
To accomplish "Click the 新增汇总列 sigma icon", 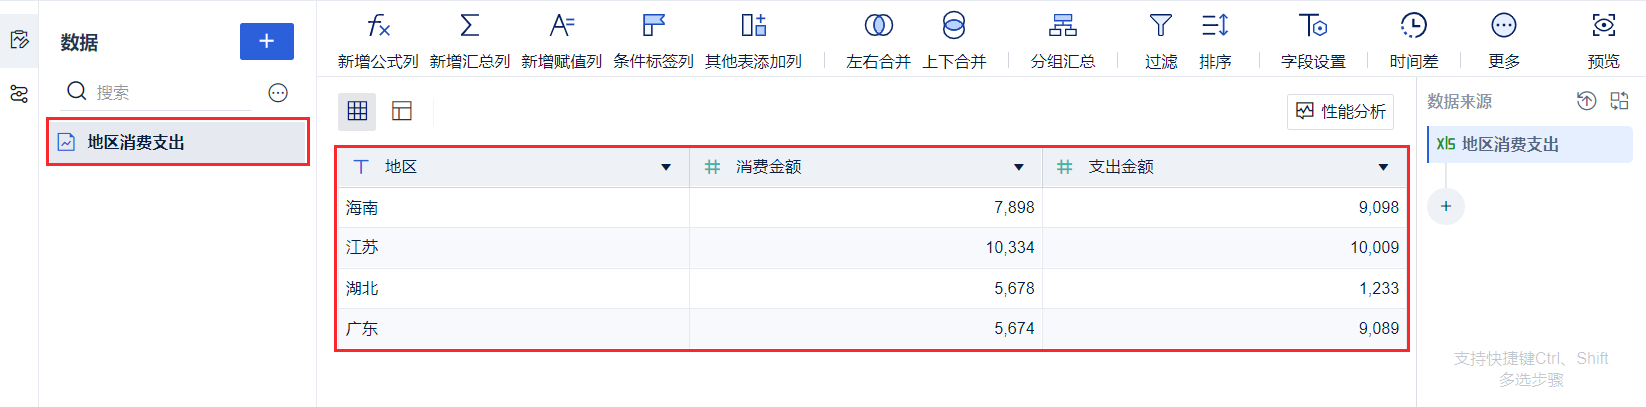I will click(469, 26).
